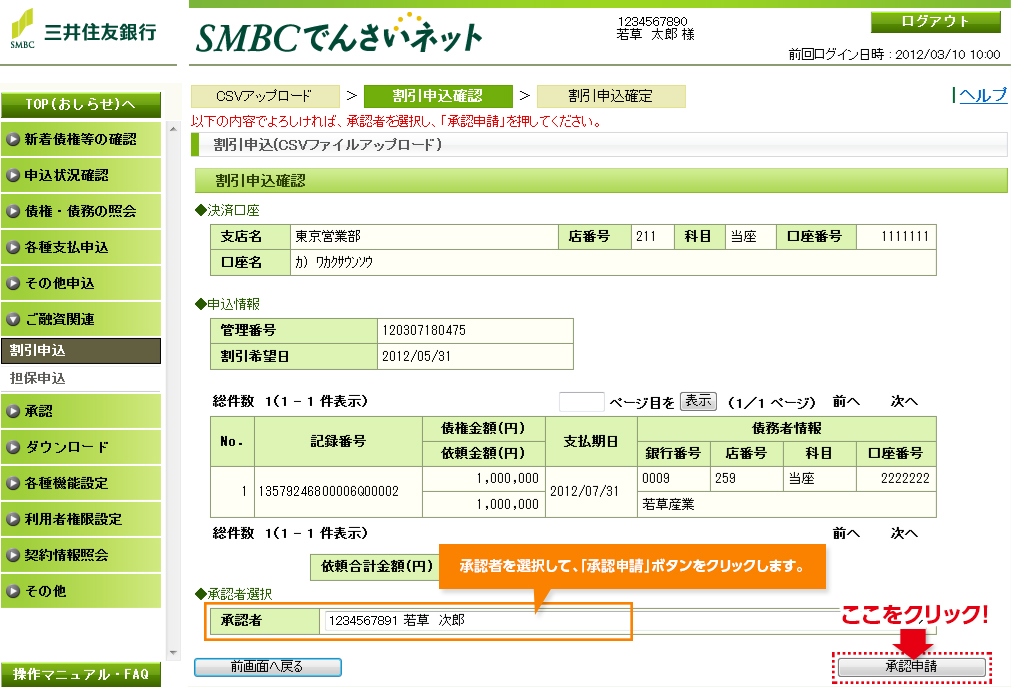The height and width of the screenshot is (690, 1012).
Task: Click 支払期日 value 2012/07/31
Action: [584, 491]
